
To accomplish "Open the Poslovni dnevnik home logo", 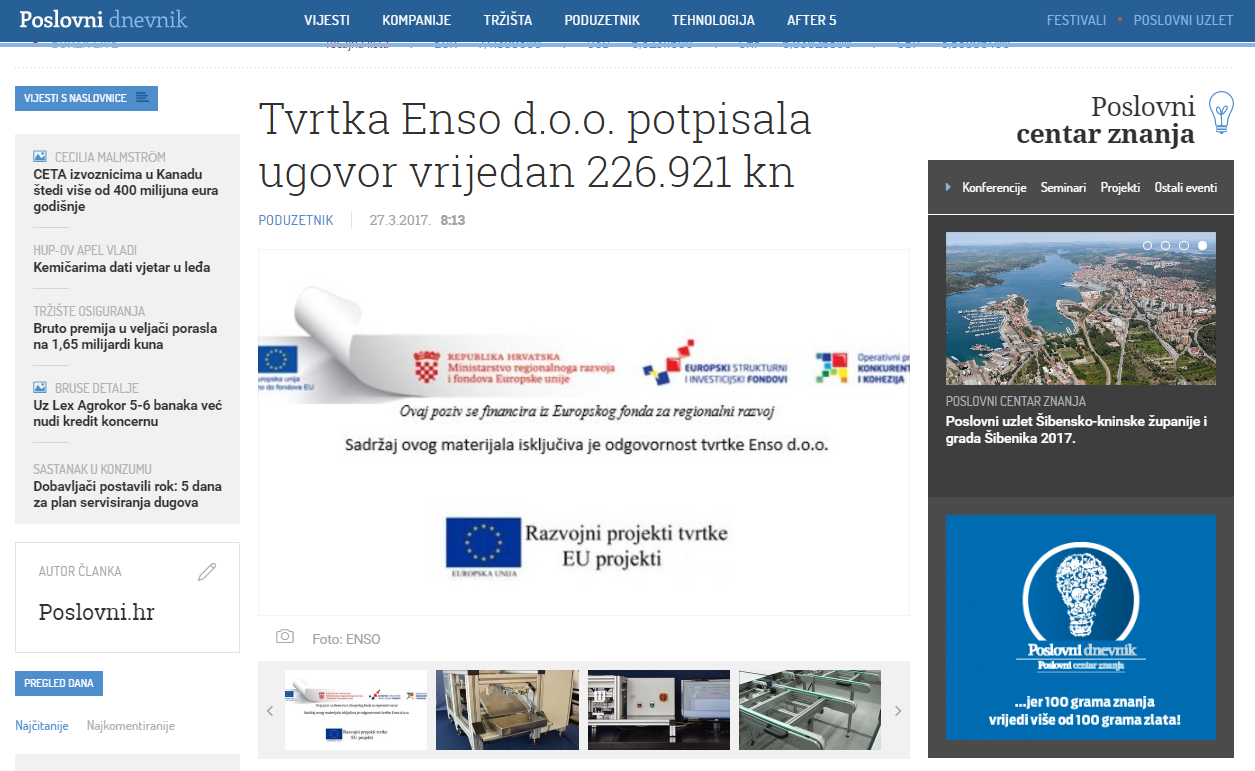I will [x=103, y=19].
